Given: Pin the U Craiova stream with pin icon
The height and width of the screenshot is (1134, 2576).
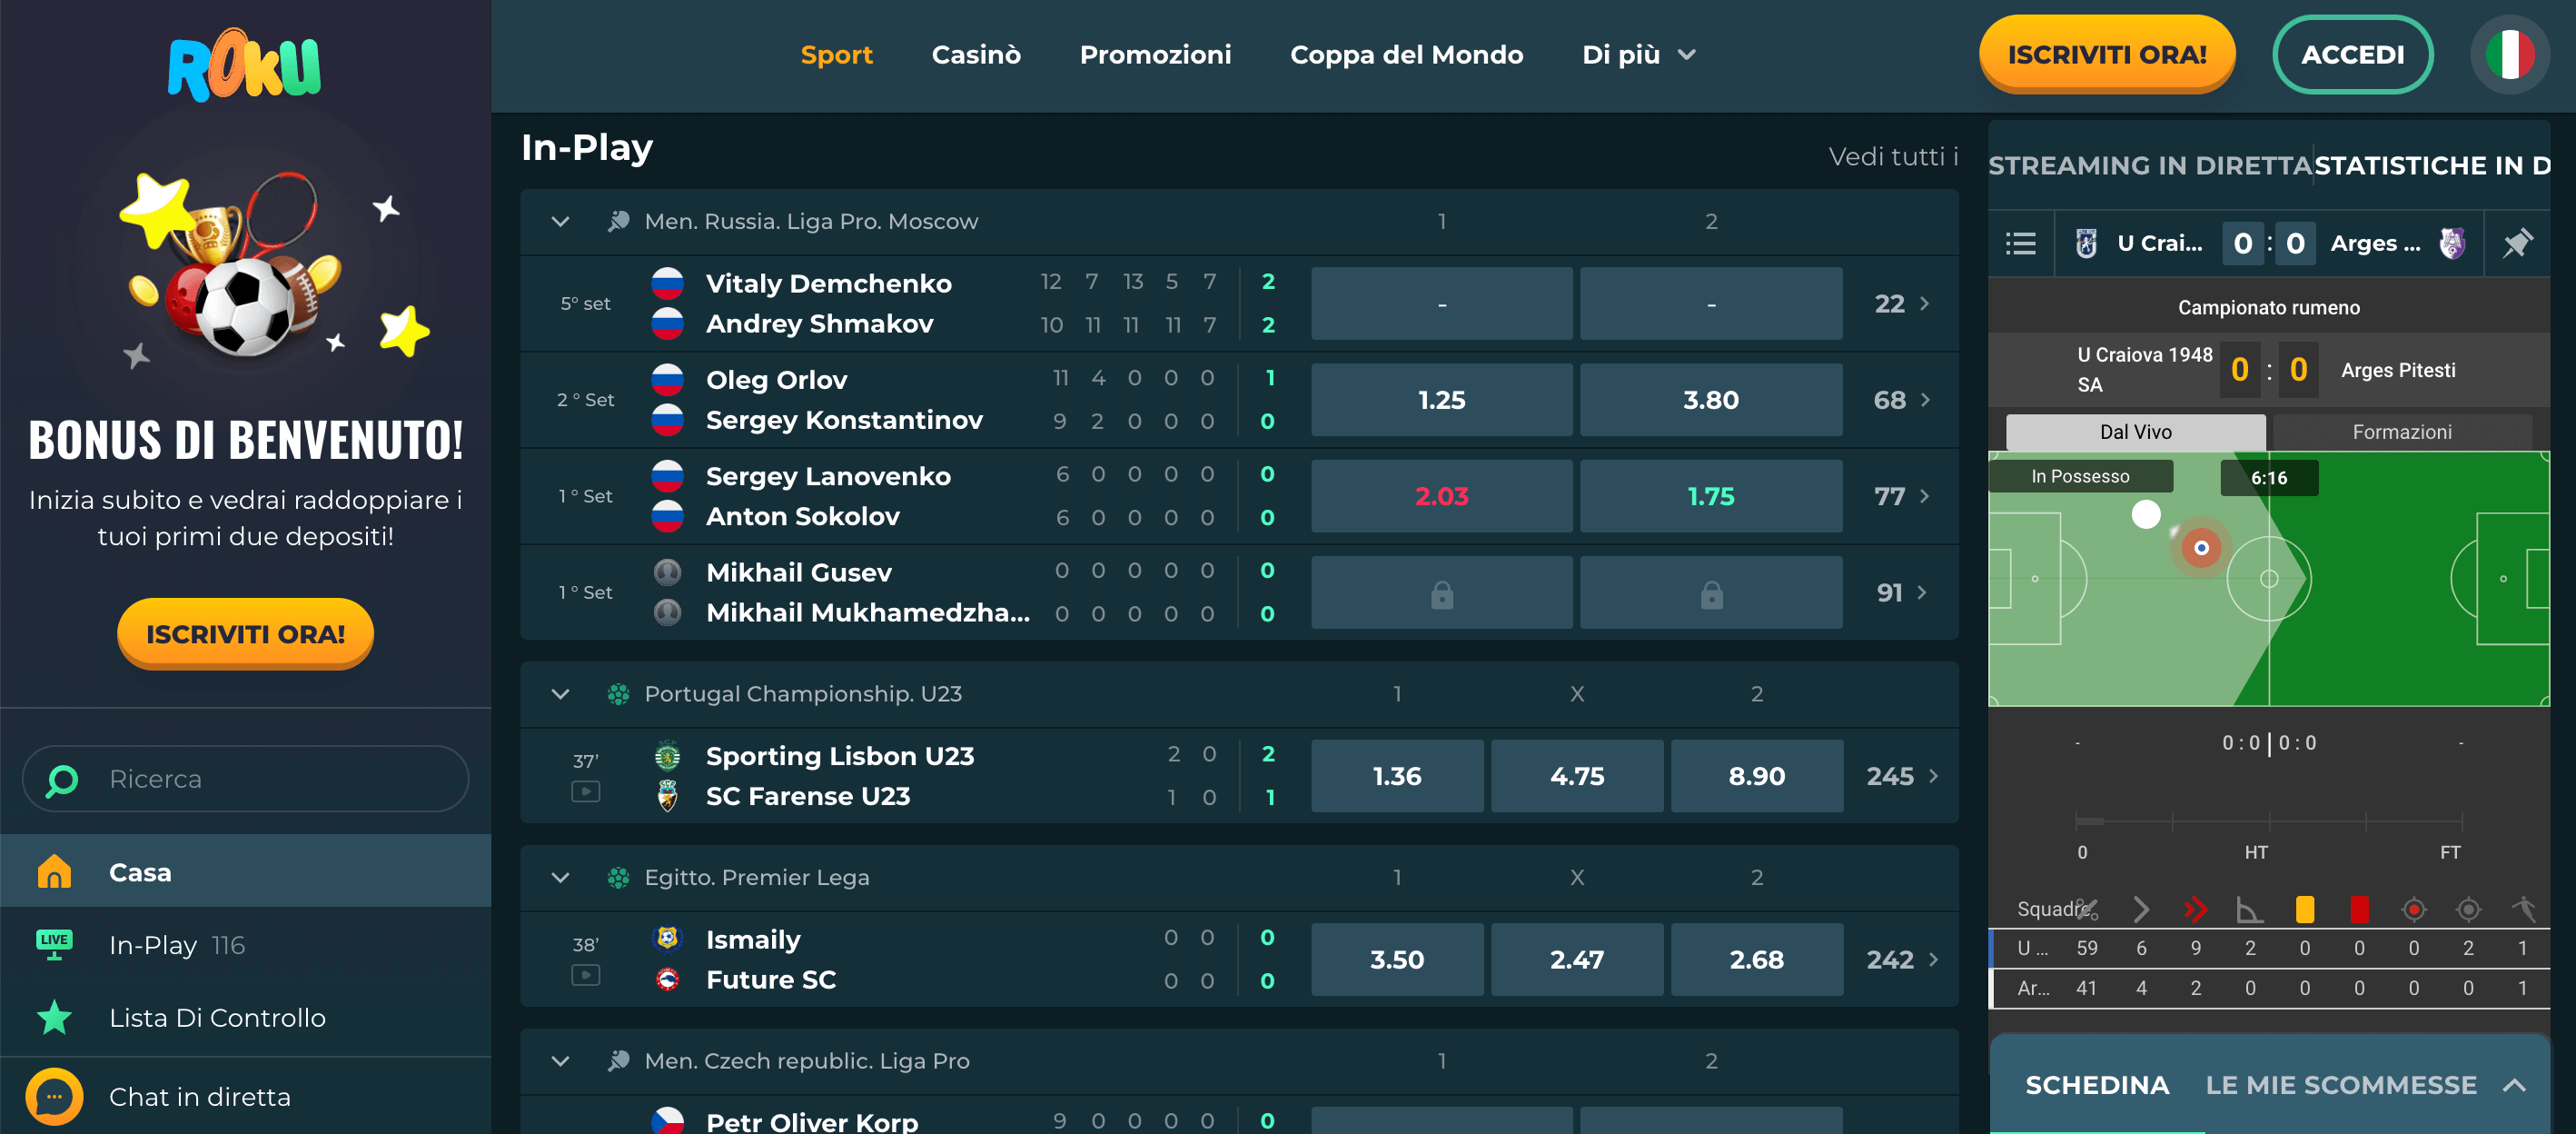Looking at the screenshot, I should pyautogui.click(x=2518, y=243).
